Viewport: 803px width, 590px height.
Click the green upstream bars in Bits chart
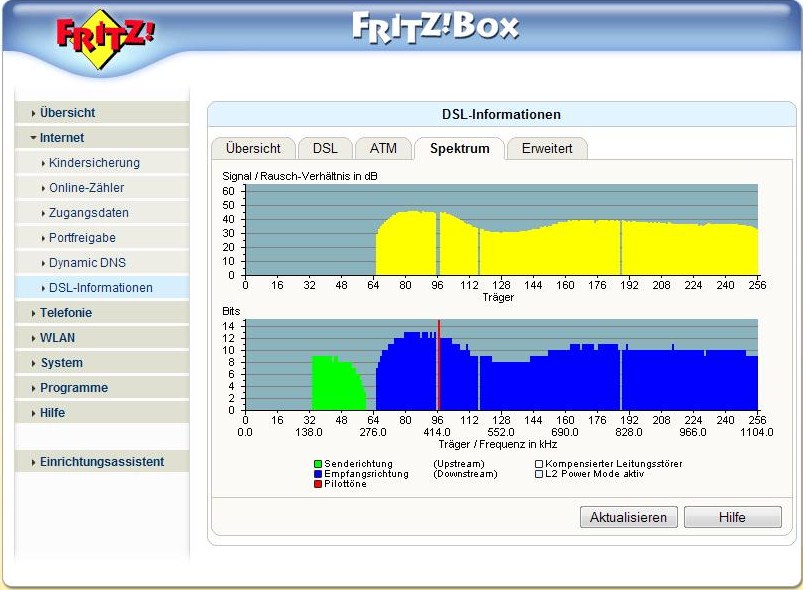tap(338, 383)
